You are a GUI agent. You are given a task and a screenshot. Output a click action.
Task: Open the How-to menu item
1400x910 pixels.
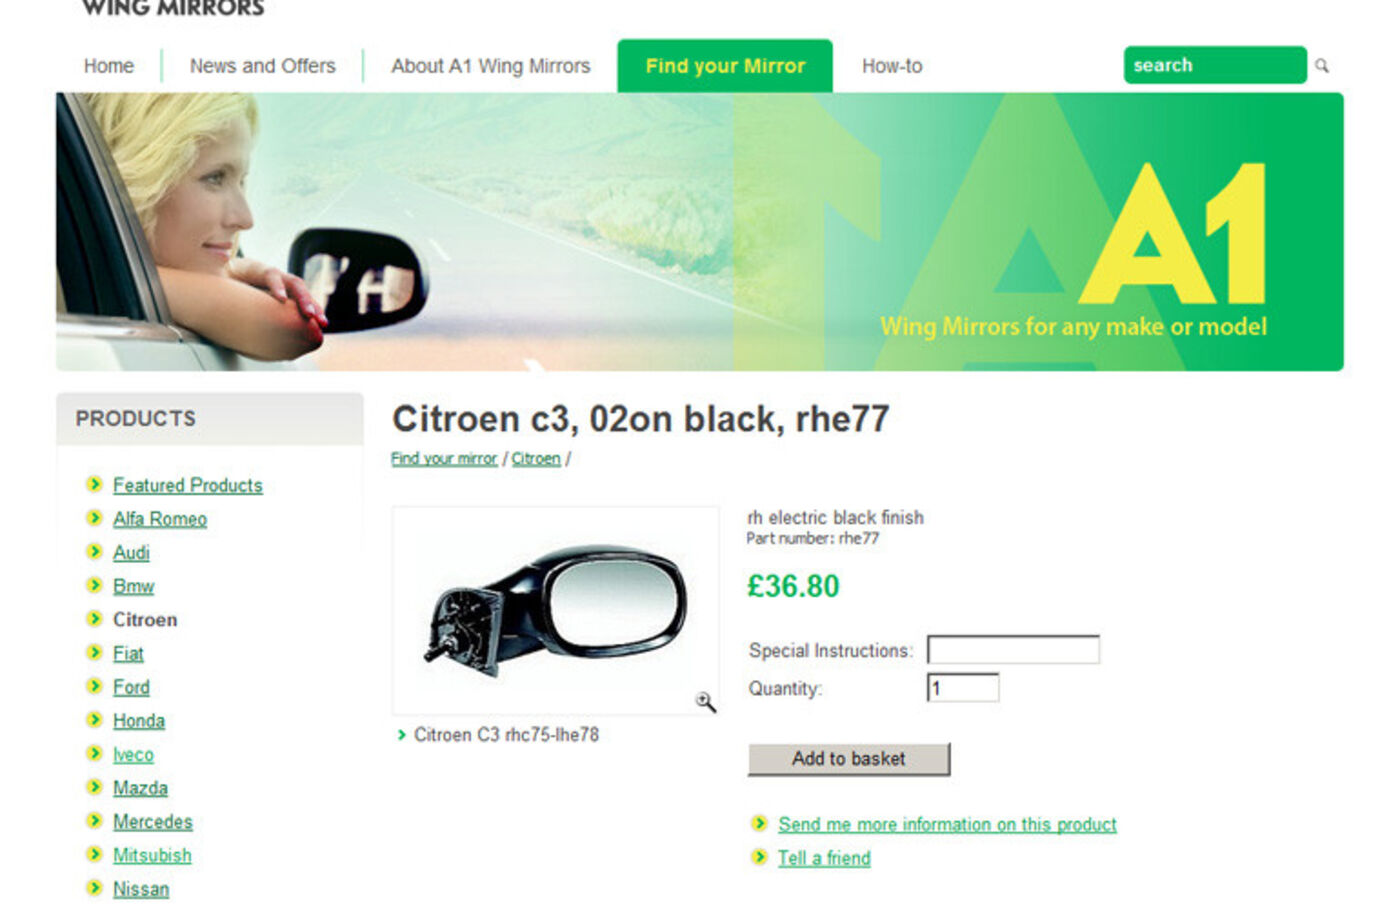[892, 66]
